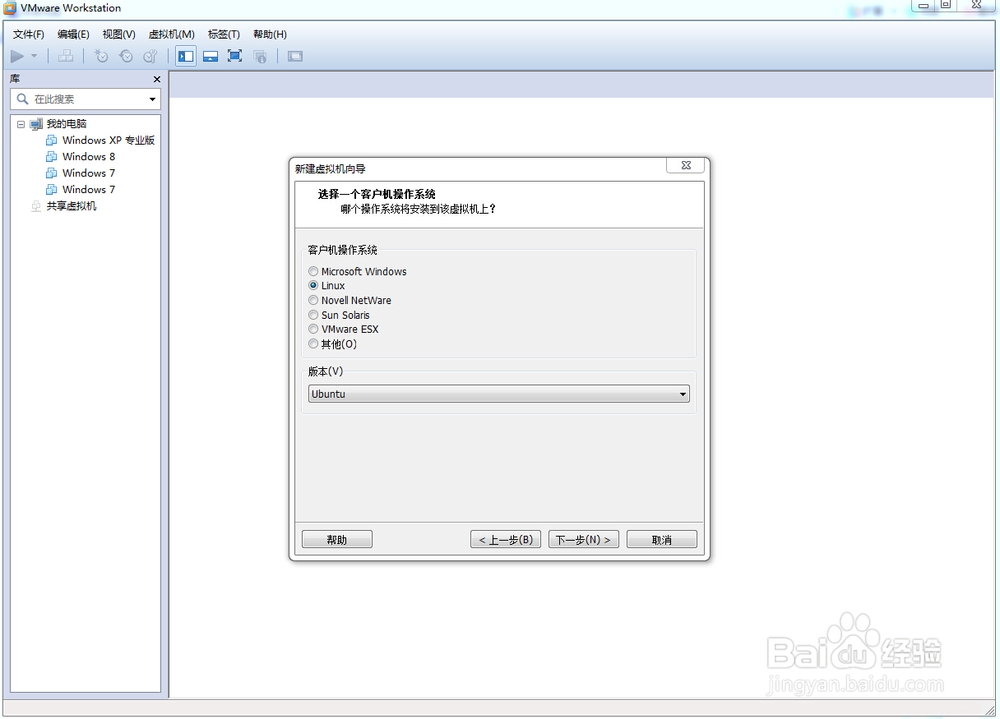Open the snapshot manager icon

click(151, 56)
